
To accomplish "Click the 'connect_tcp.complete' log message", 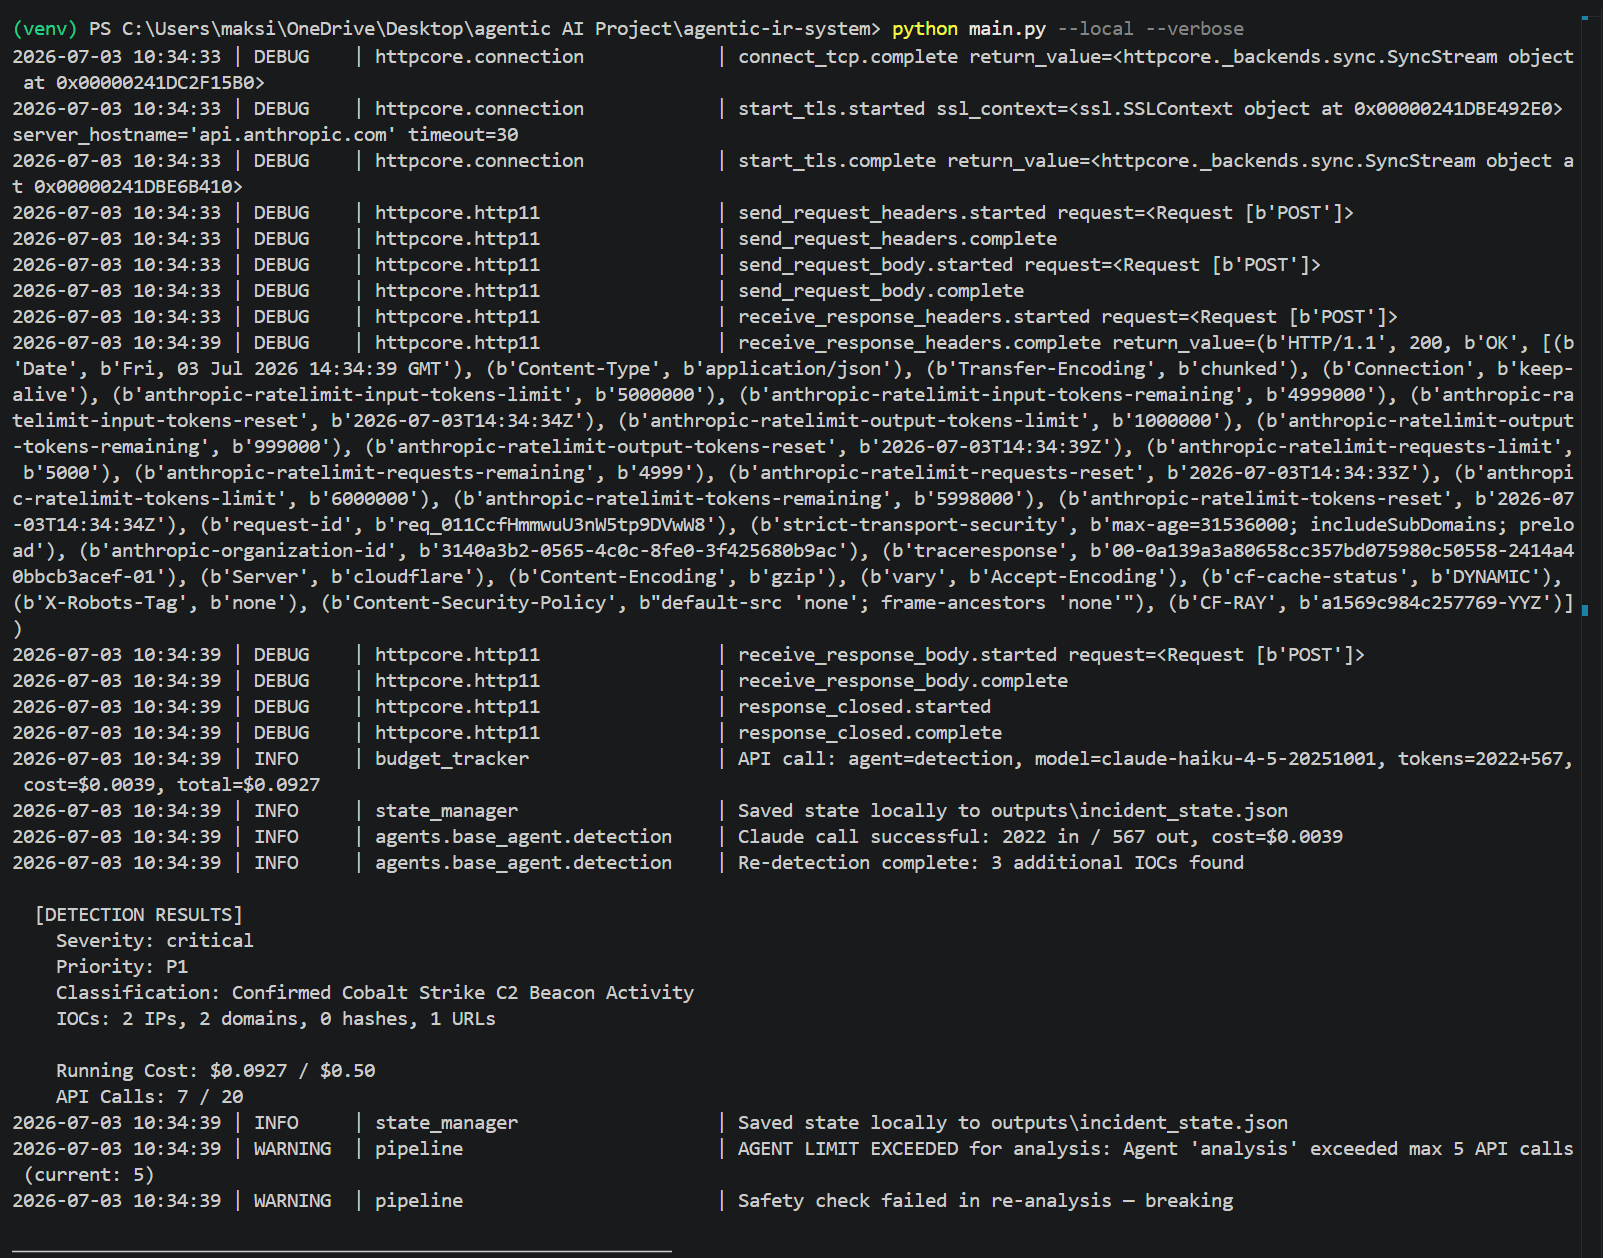I will pos(848,57).
